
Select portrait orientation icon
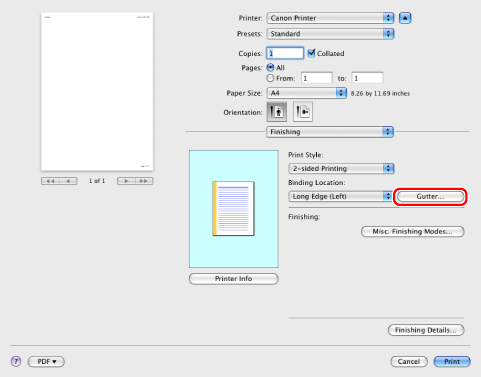pyautogui.click(x=277, y=112)
